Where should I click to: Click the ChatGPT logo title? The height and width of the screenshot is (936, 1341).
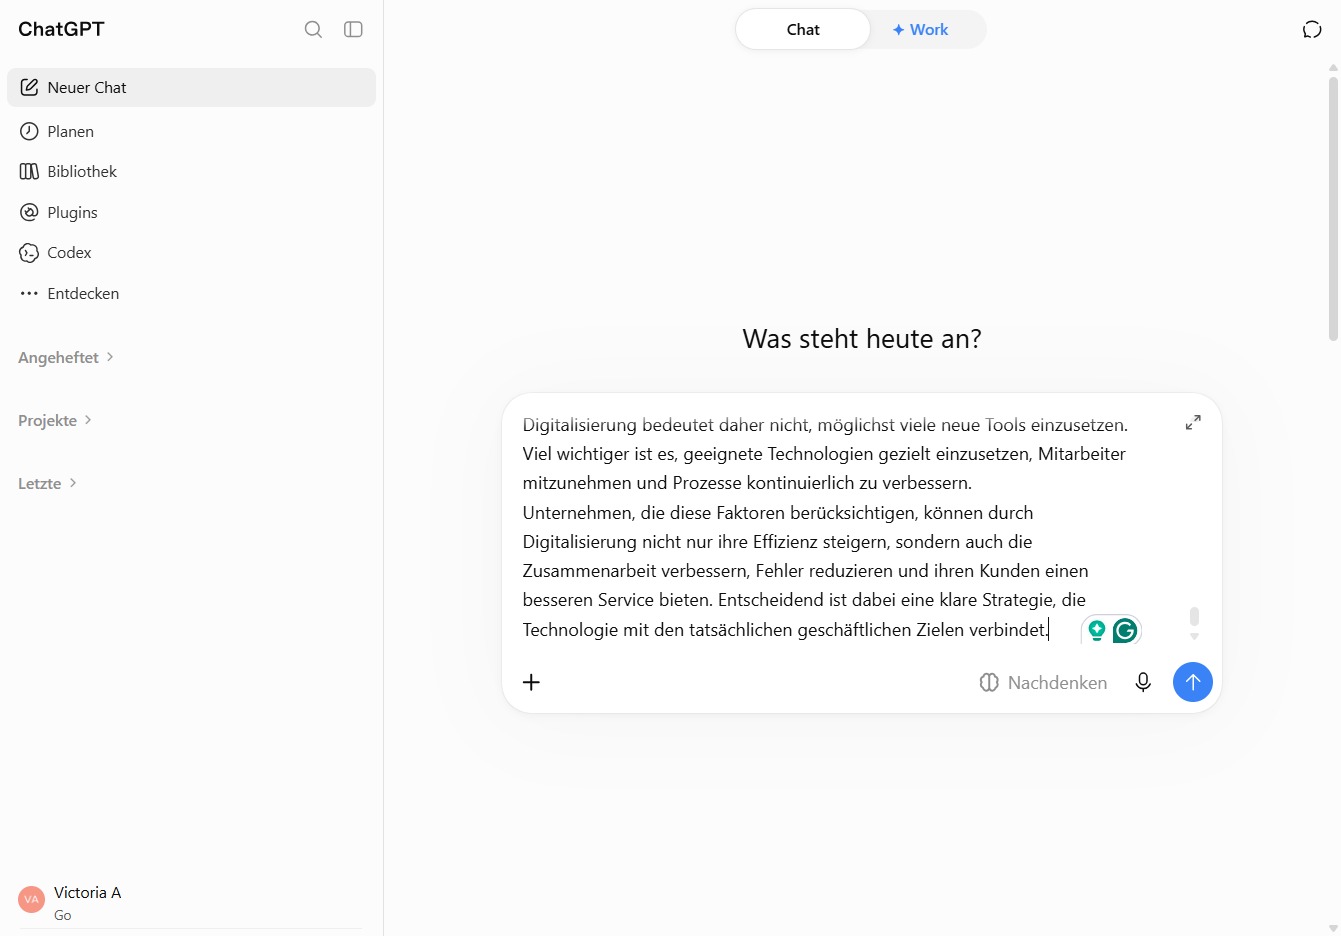(x=61, y=29)
